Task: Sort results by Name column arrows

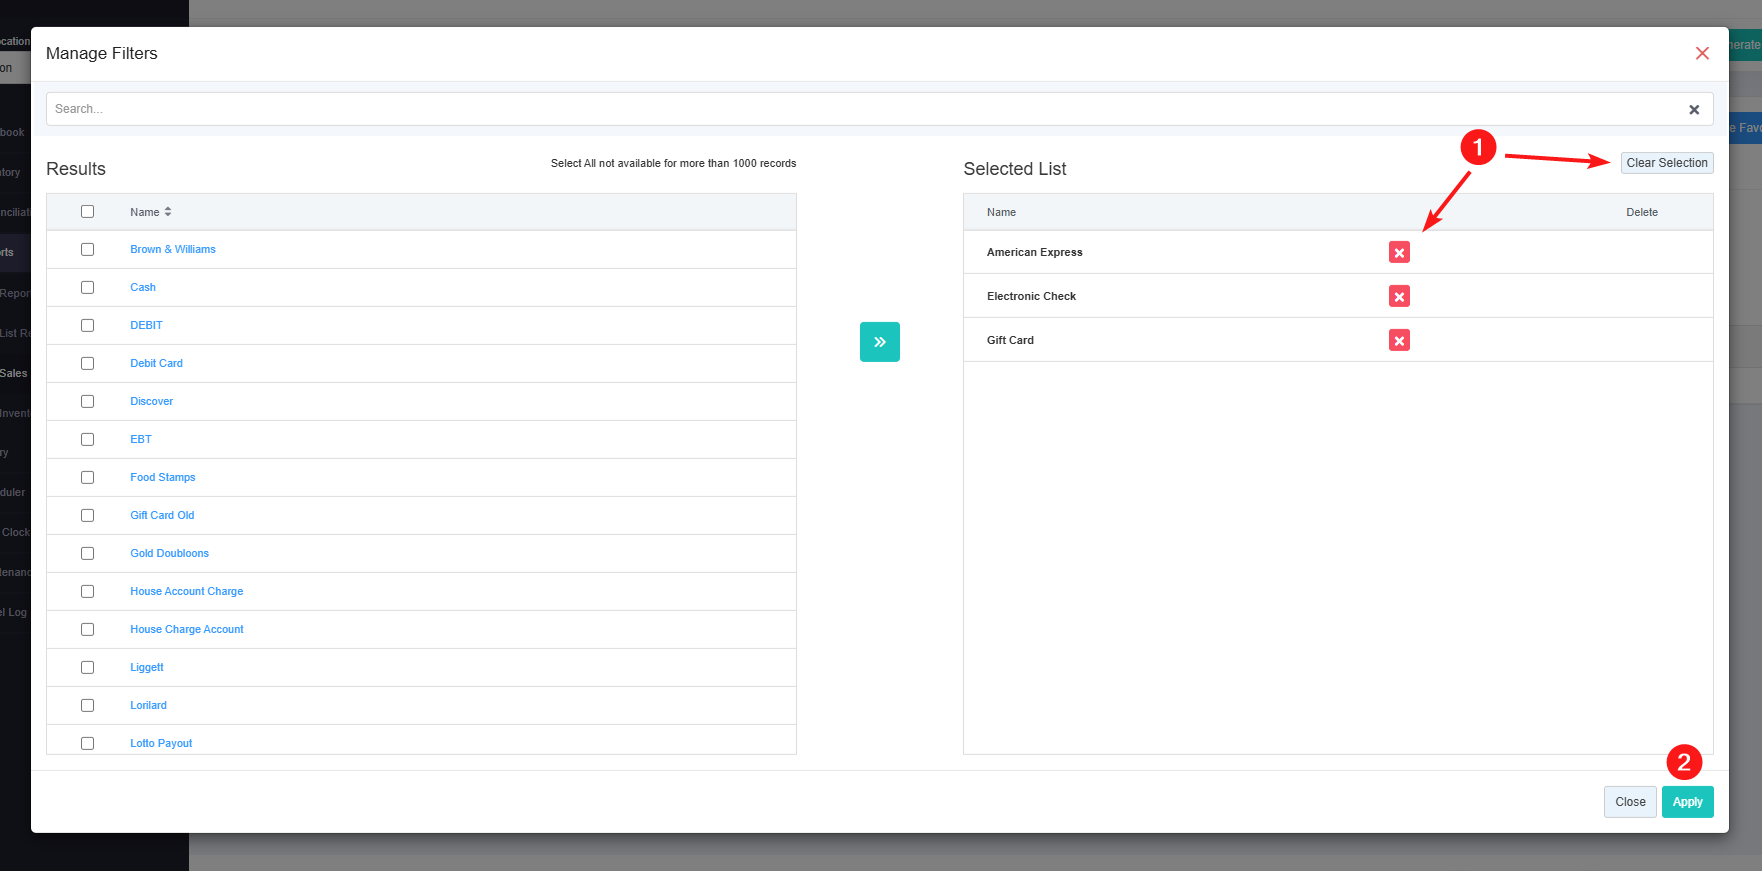Action: 168,212
